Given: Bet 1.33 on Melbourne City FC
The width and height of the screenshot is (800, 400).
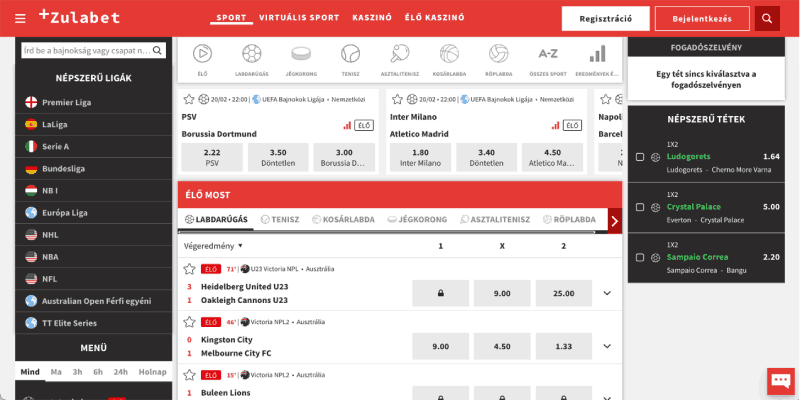Looking at the screenshot, I should click(x=564, y=346).
